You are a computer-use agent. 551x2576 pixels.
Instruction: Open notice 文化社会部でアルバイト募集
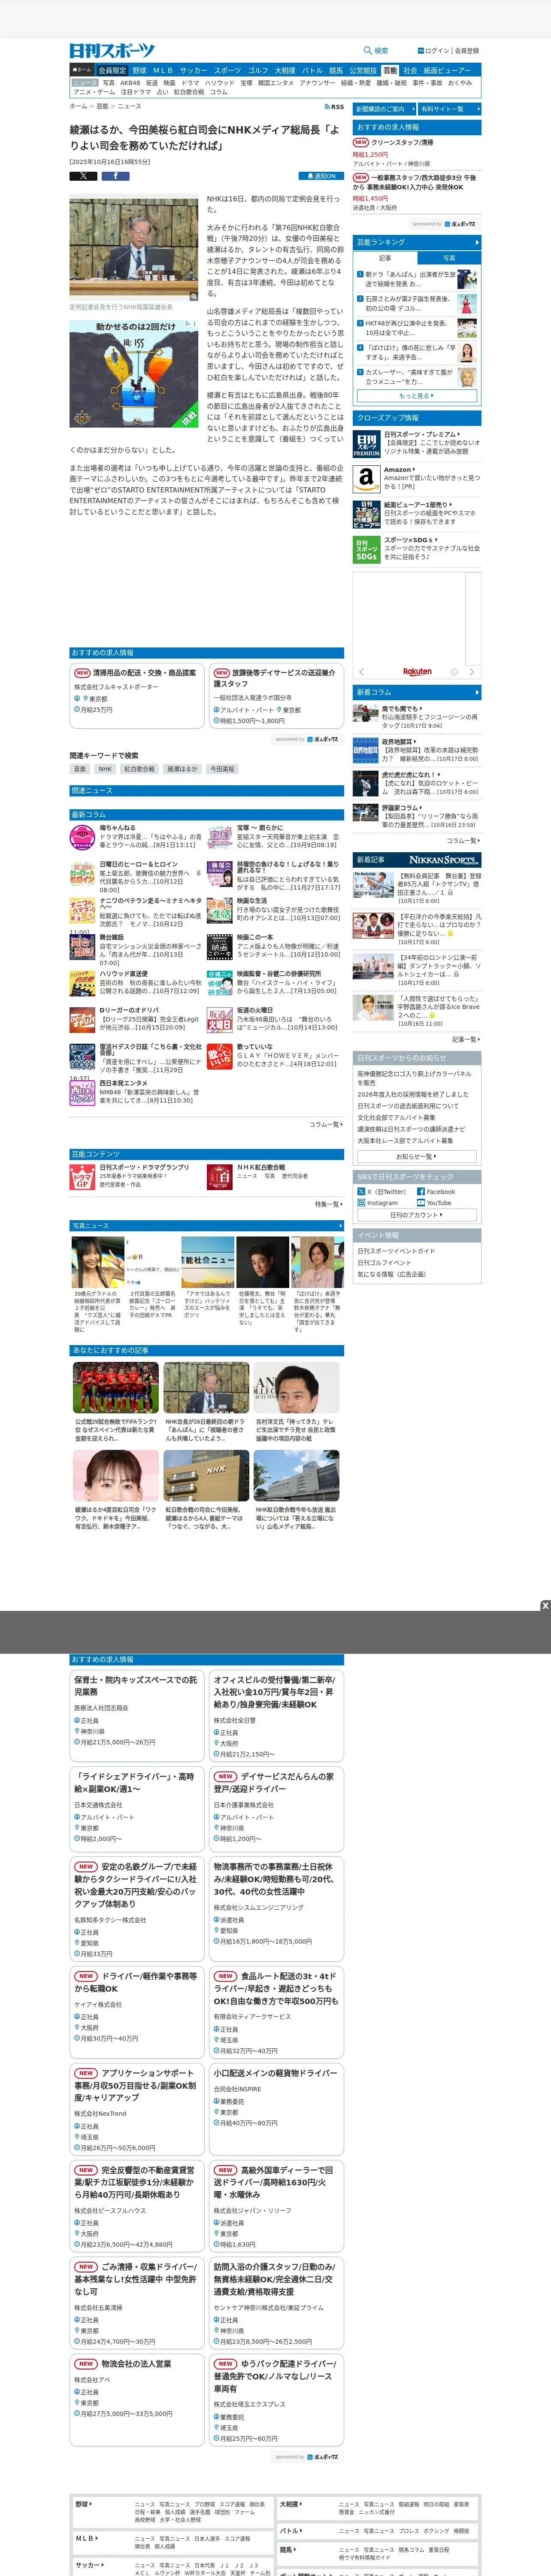pos(396,1118)
